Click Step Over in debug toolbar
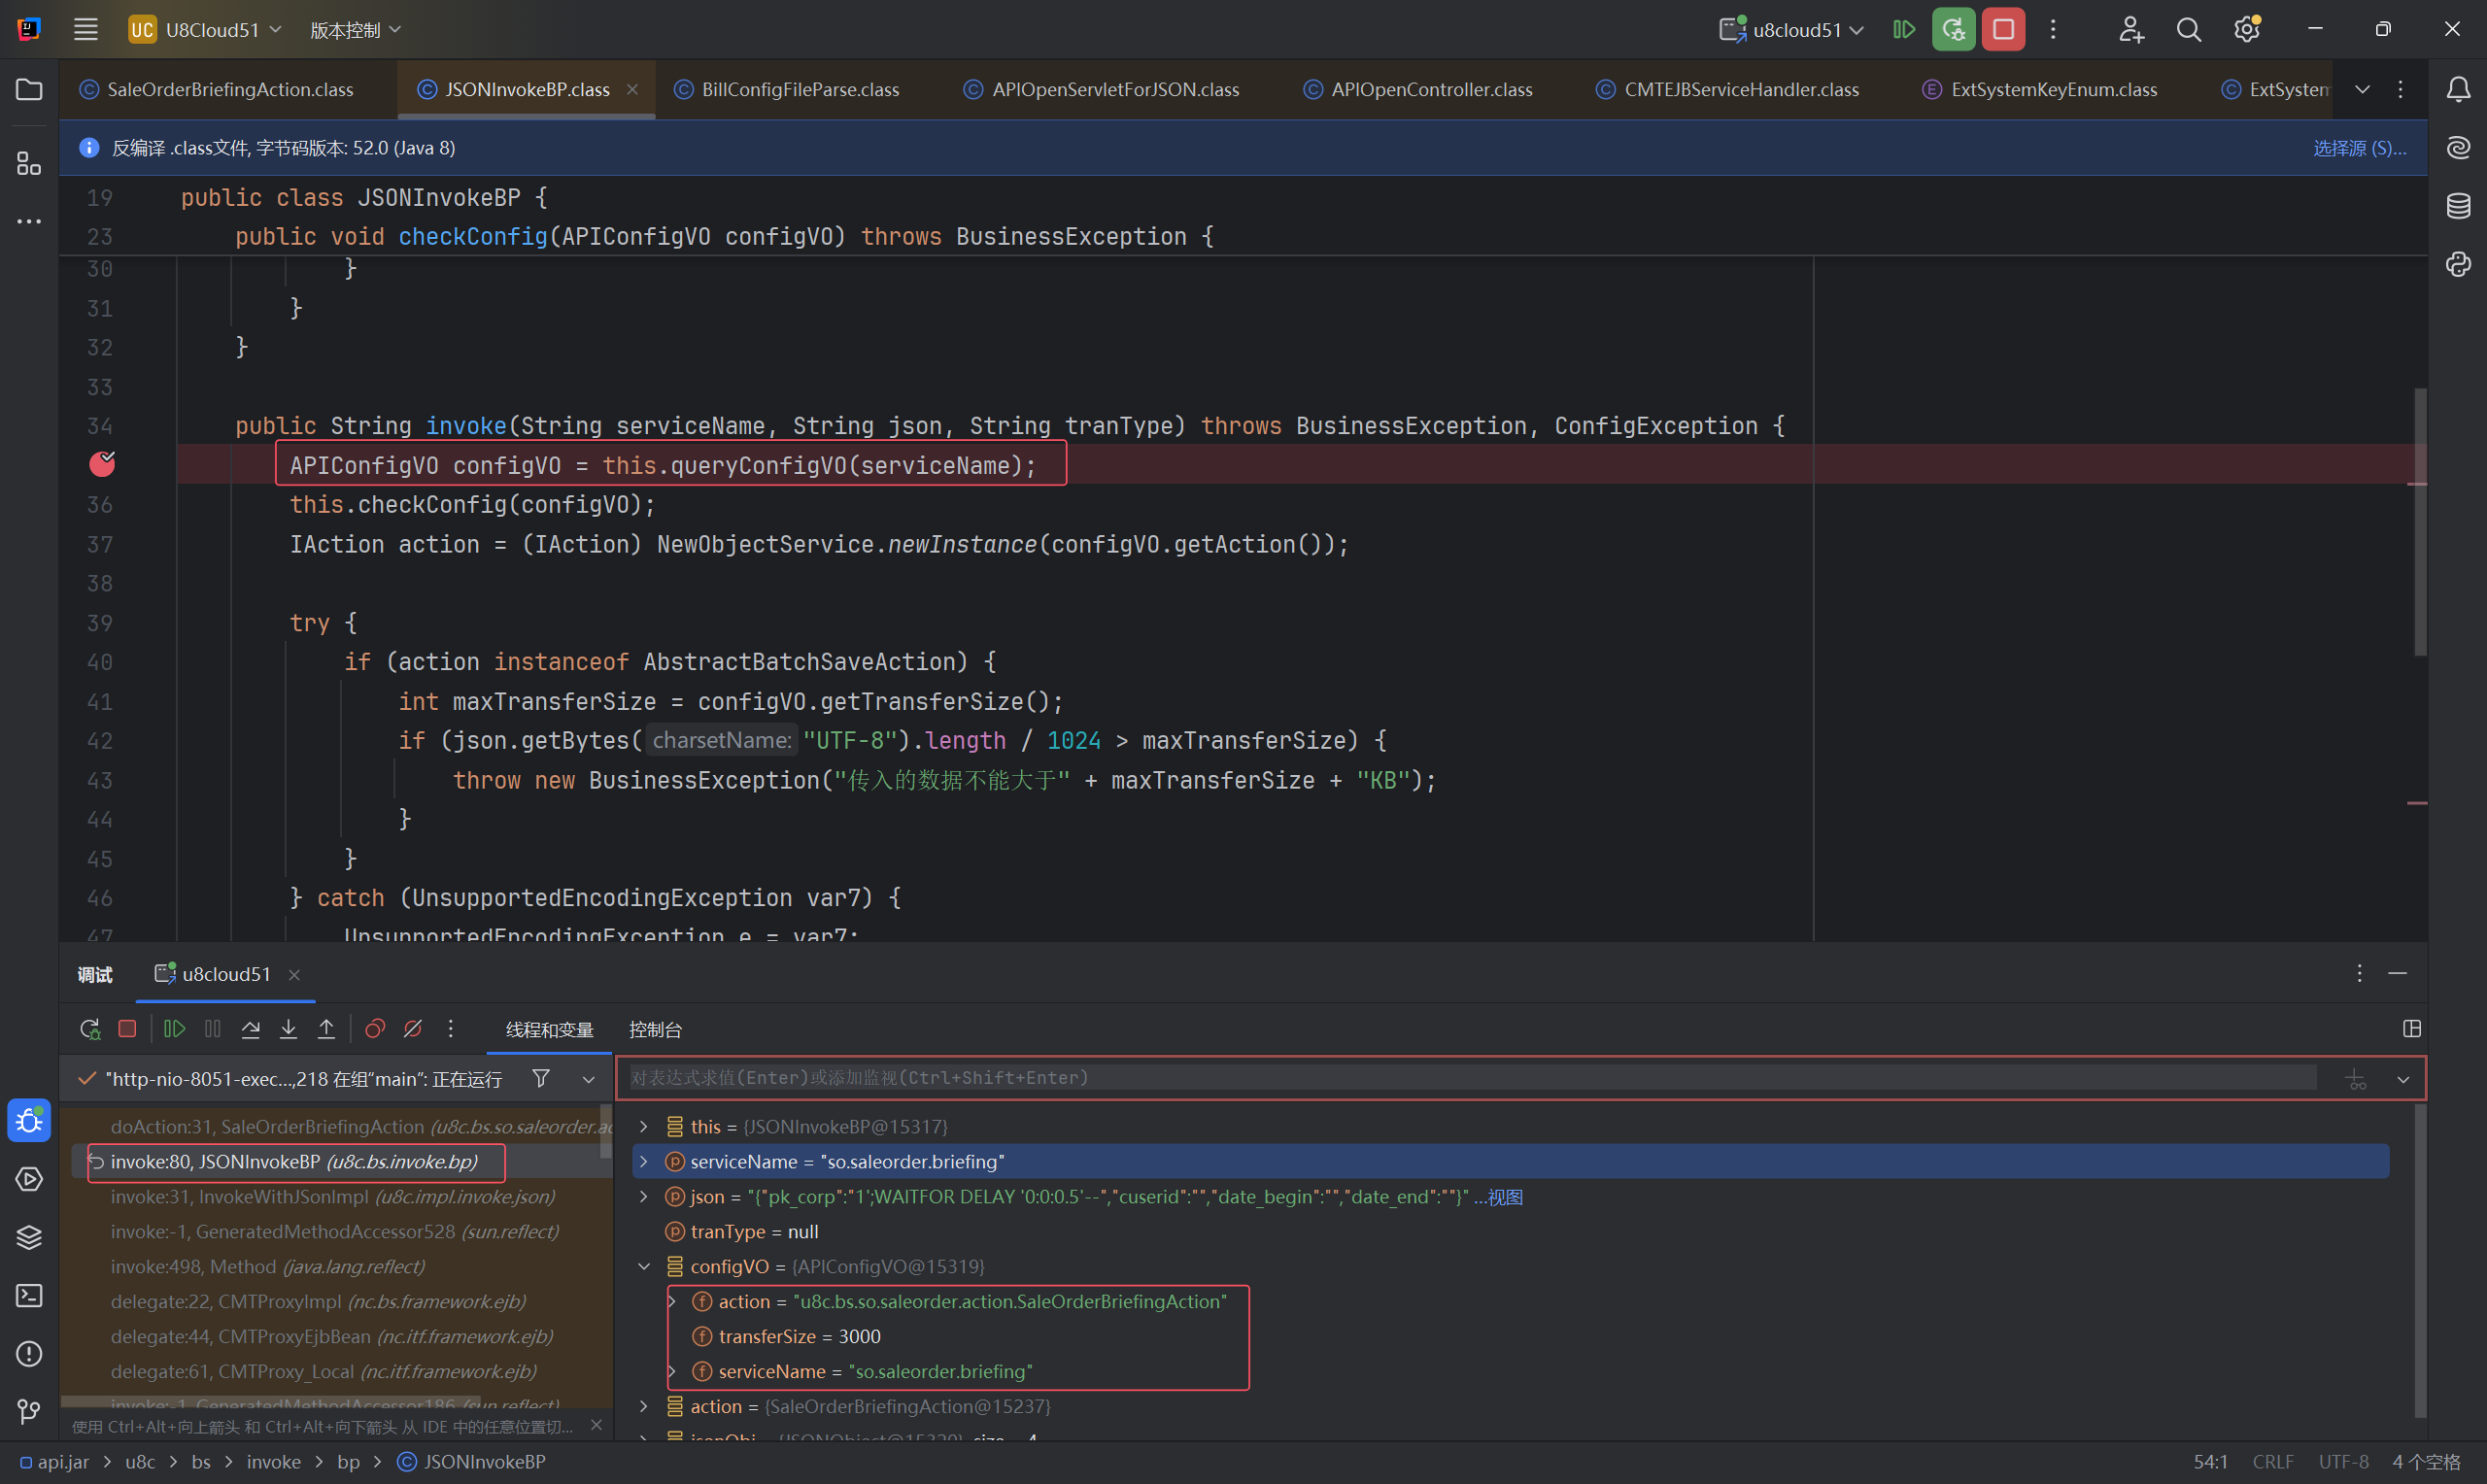The width and height of the screenshot is (2487, 1484). pos(250,1029)
